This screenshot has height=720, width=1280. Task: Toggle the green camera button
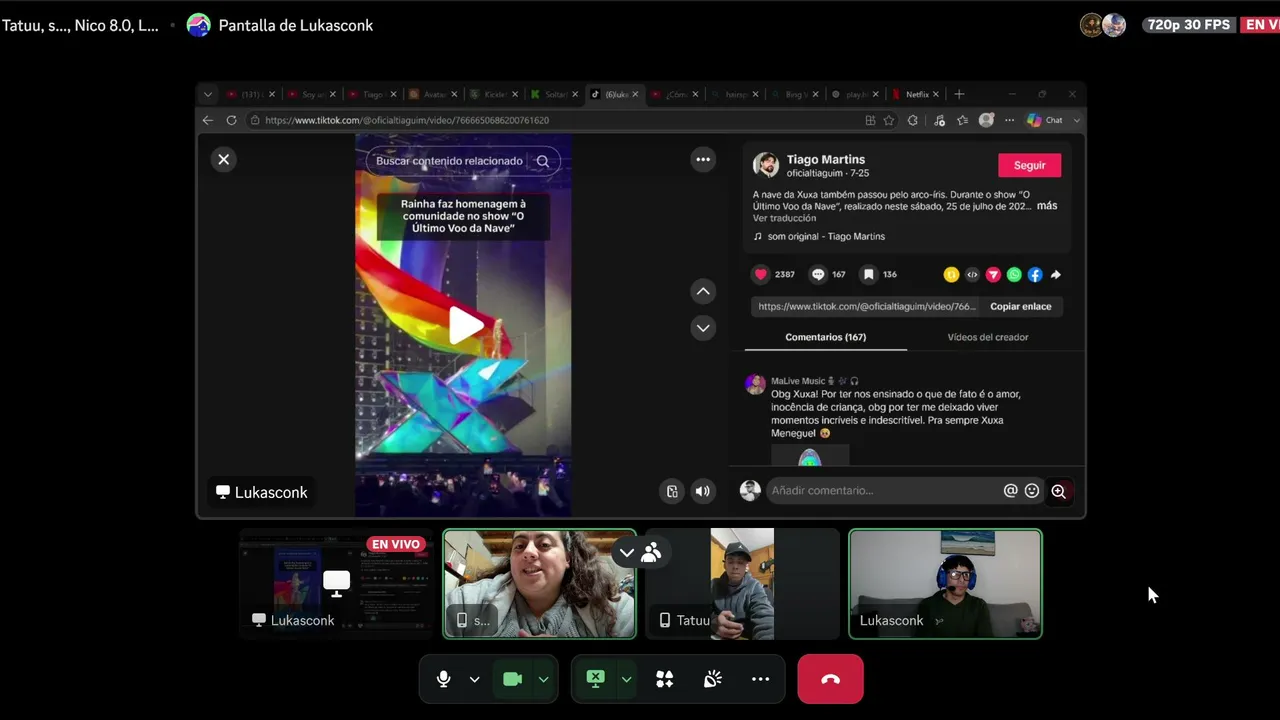(x=513, y=679)
